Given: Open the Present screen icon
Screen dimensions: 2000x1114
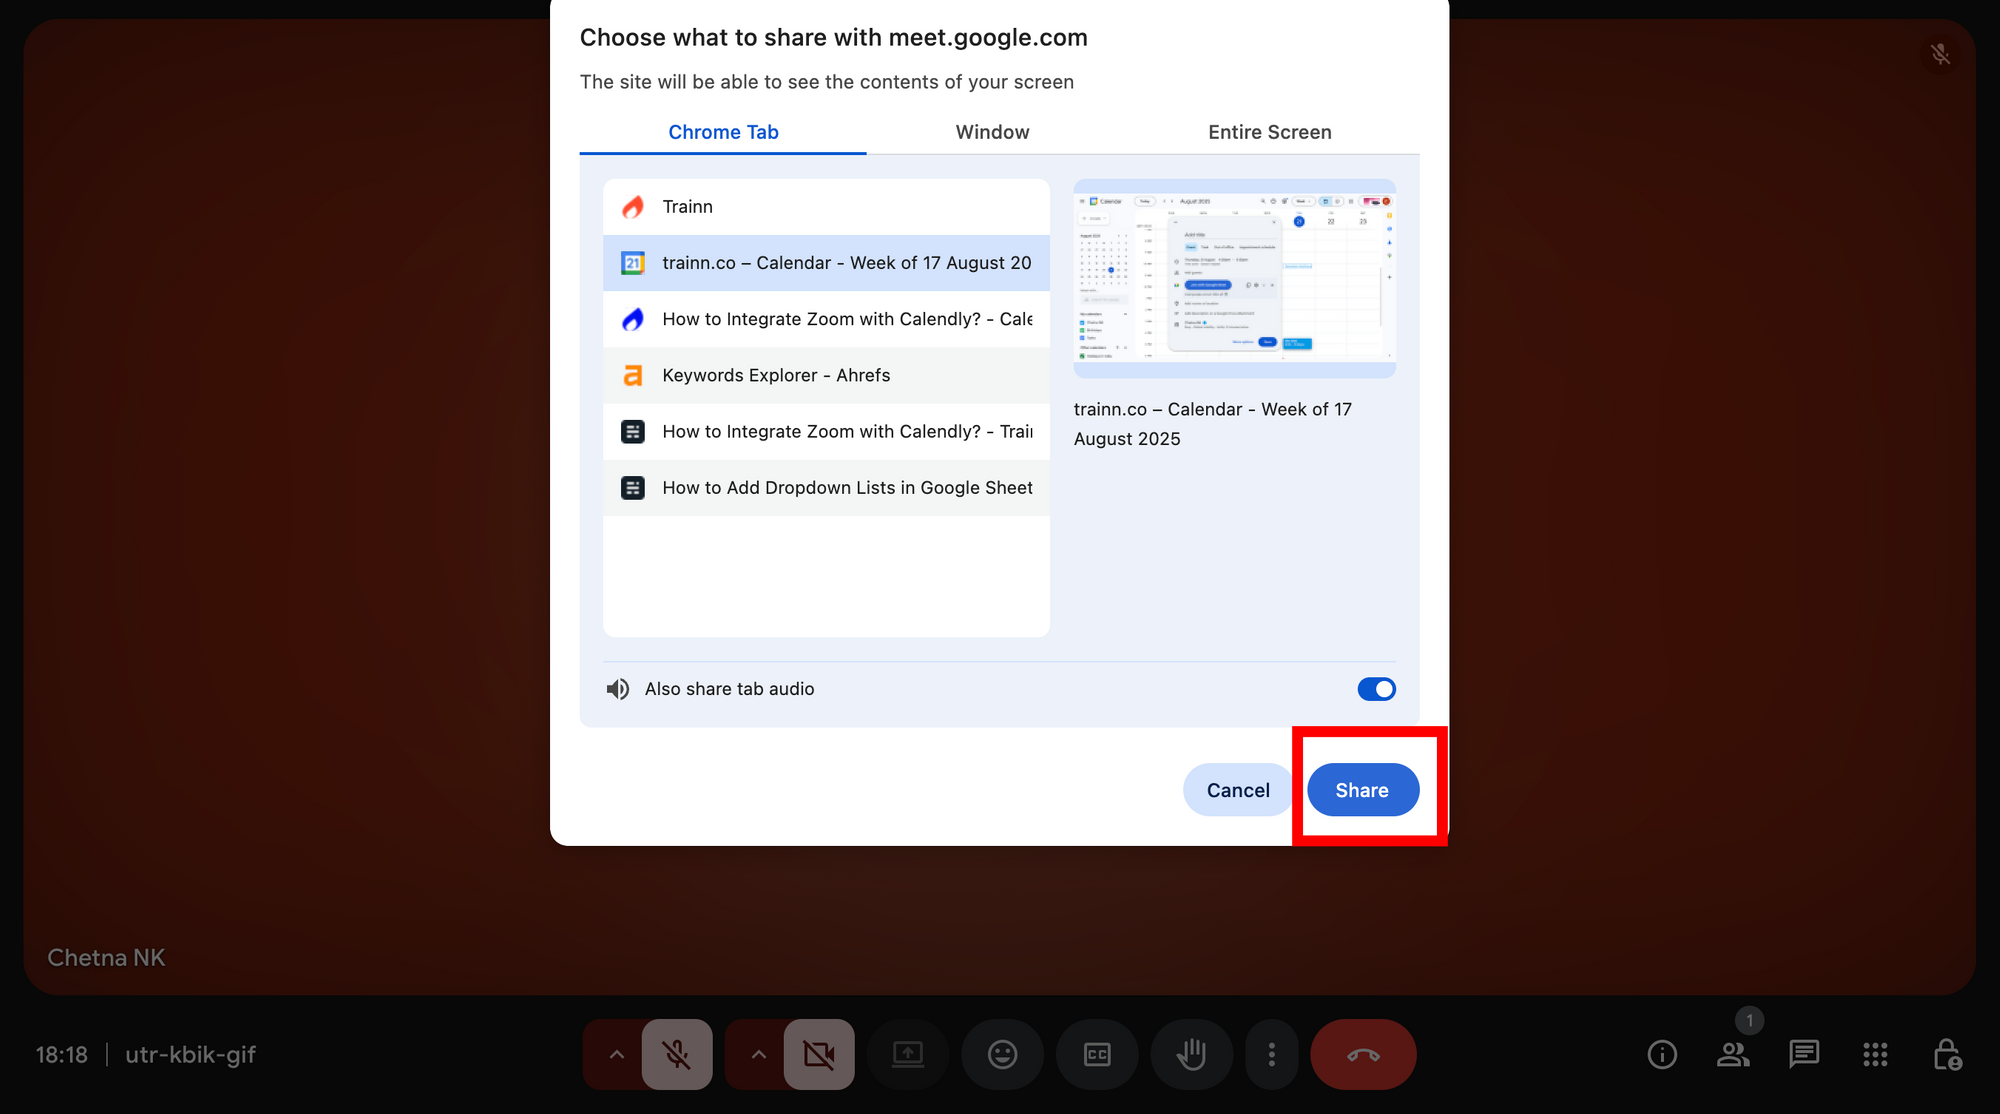Looking at the screenshot, I should click(x=907, y=1054).
